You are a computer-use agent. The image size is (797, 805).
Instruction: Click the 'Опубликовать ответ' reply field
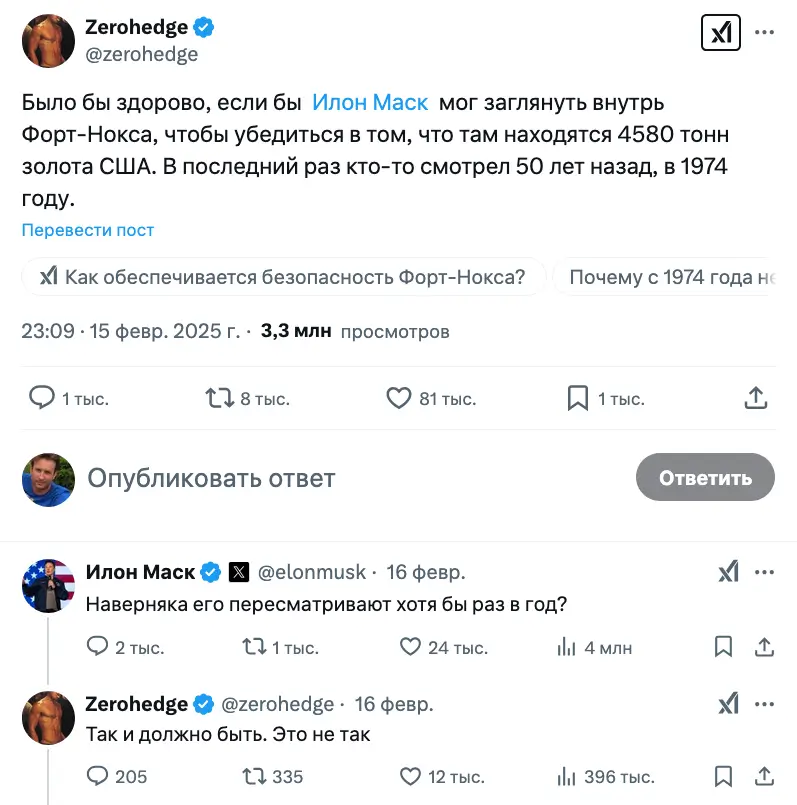pyautogui.click(x=212, y=478)
